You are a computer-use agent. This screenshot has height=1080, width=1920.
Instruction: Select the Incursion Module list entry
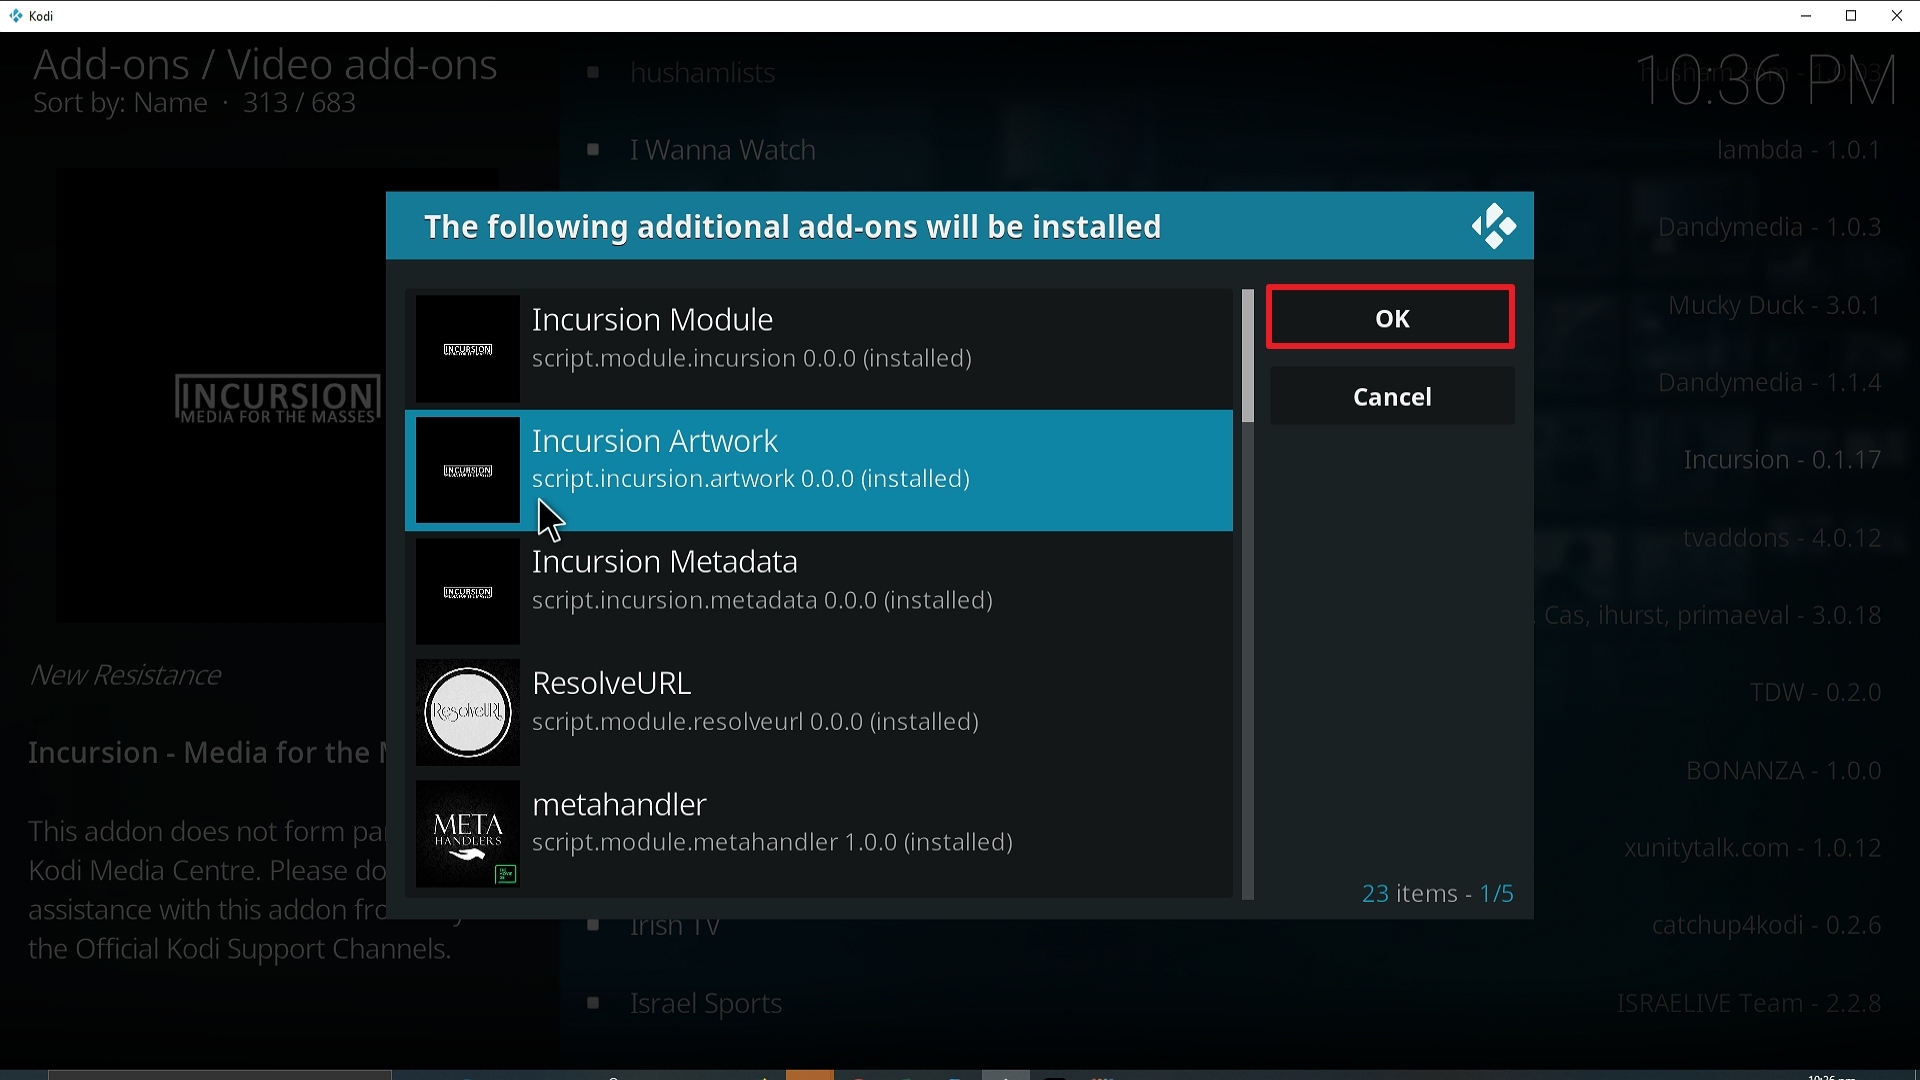(x=819, y=349)
